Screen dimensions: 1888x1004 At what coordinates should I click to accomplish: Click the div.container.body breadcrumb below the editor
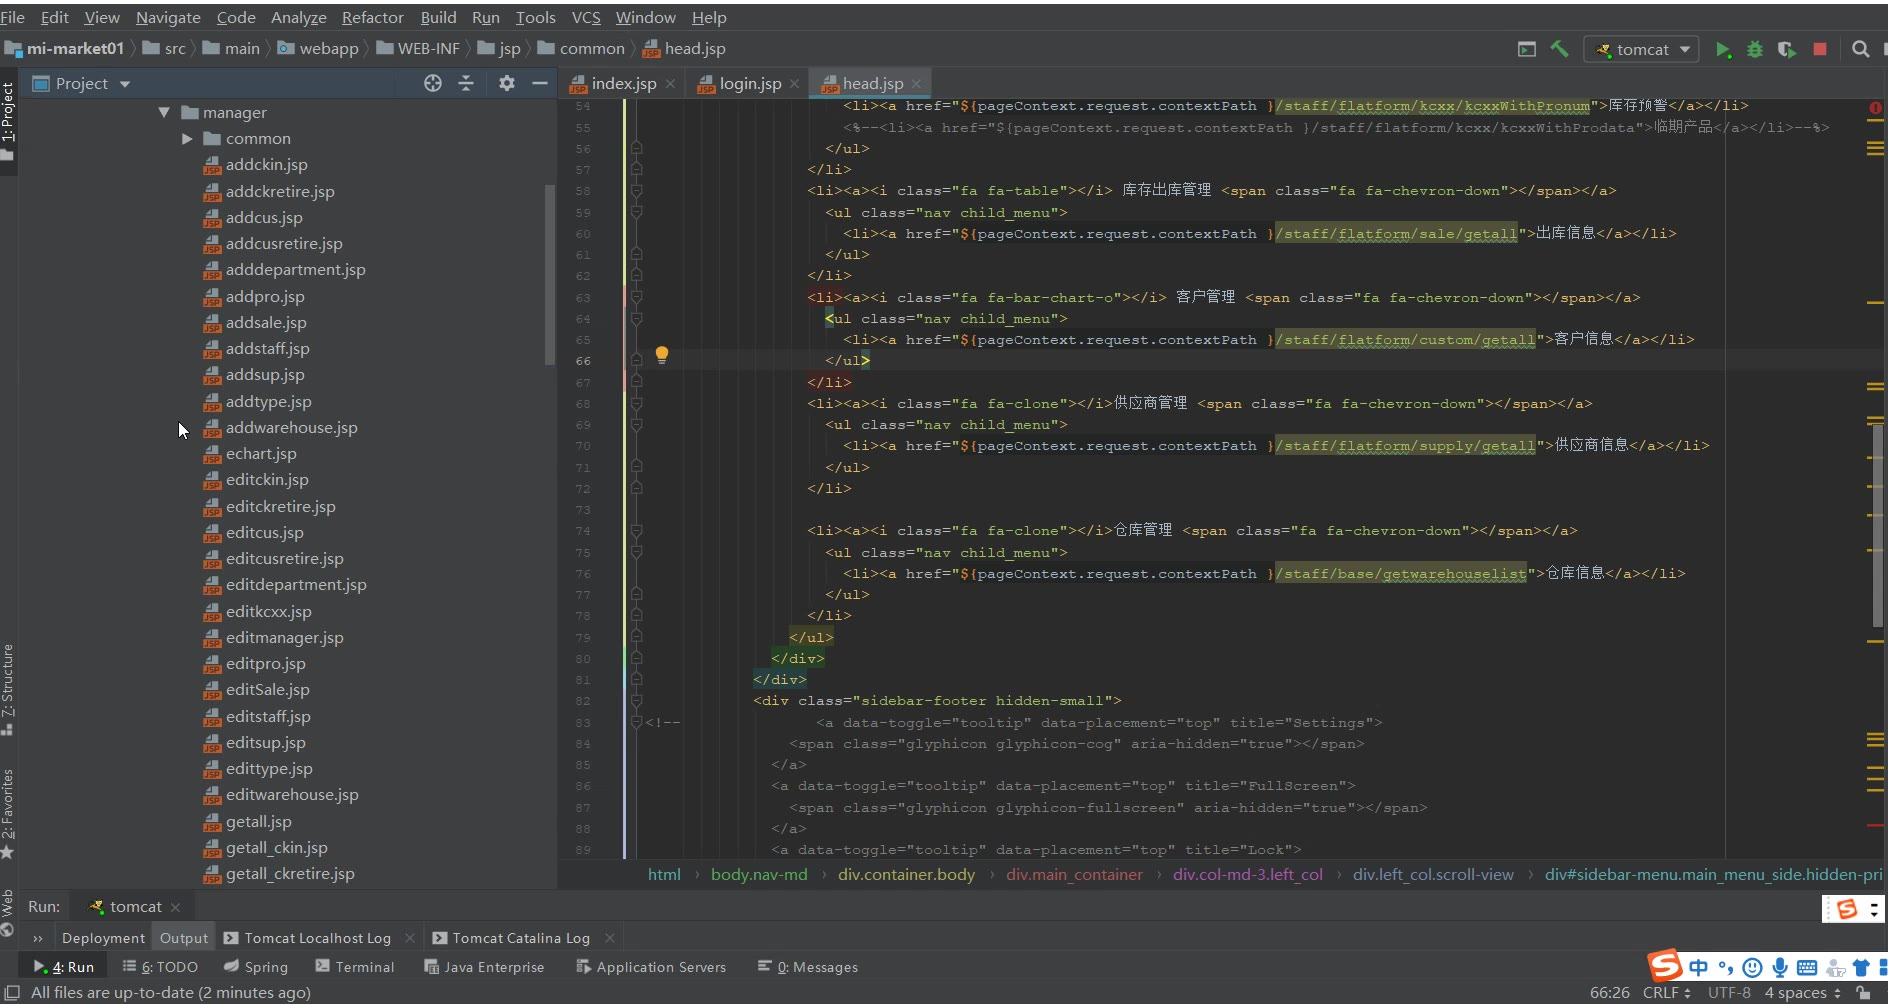(x=906, y=874)
